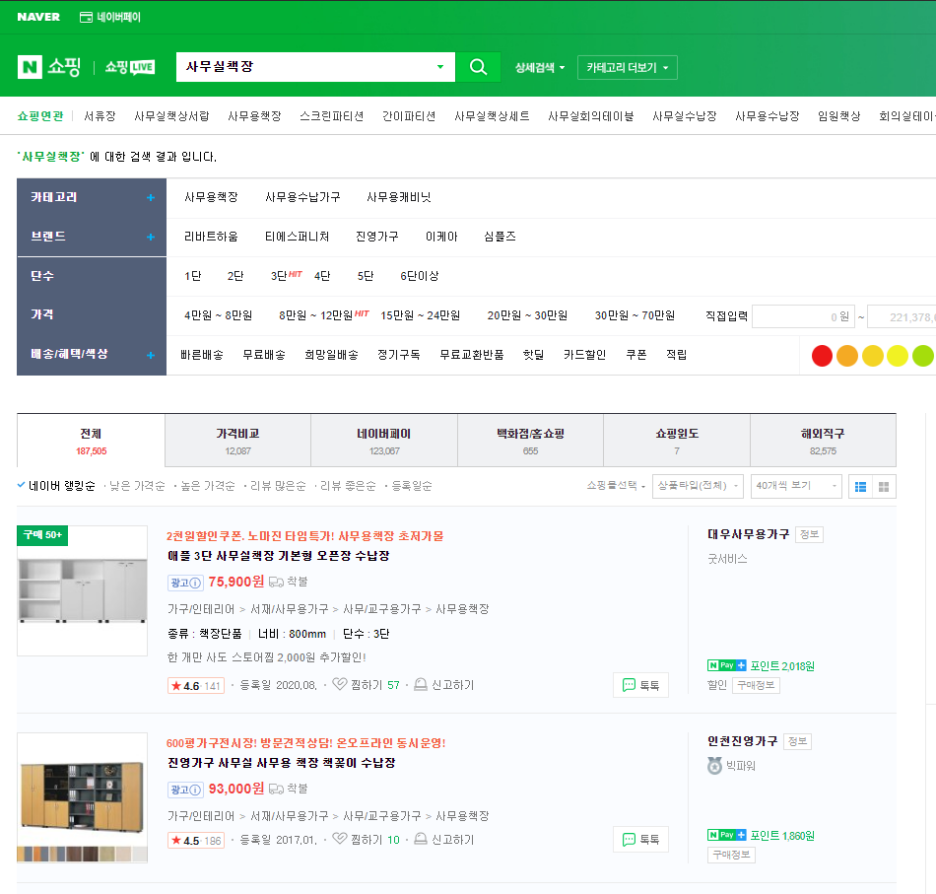Image resolution: width=936 pixels, height=894 pixels.
Task: Open the Shopping LIVE logo
Action: [130, 67]
